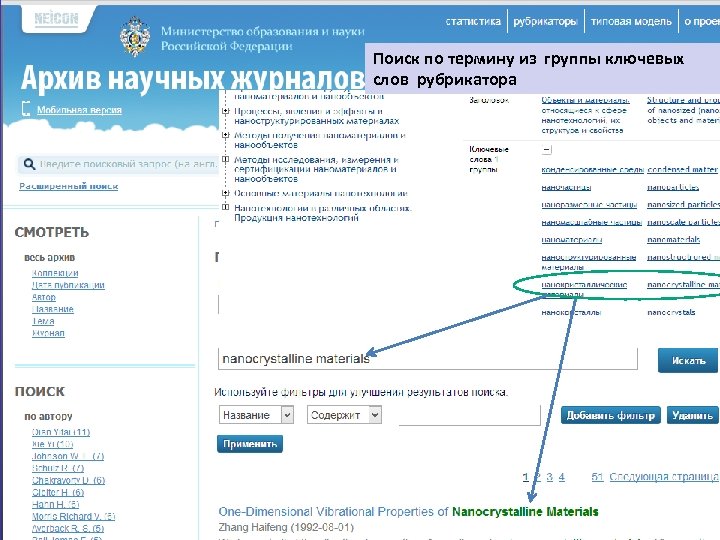
Task: Click the Архив научных журналов title
Action: coord(193,78)
